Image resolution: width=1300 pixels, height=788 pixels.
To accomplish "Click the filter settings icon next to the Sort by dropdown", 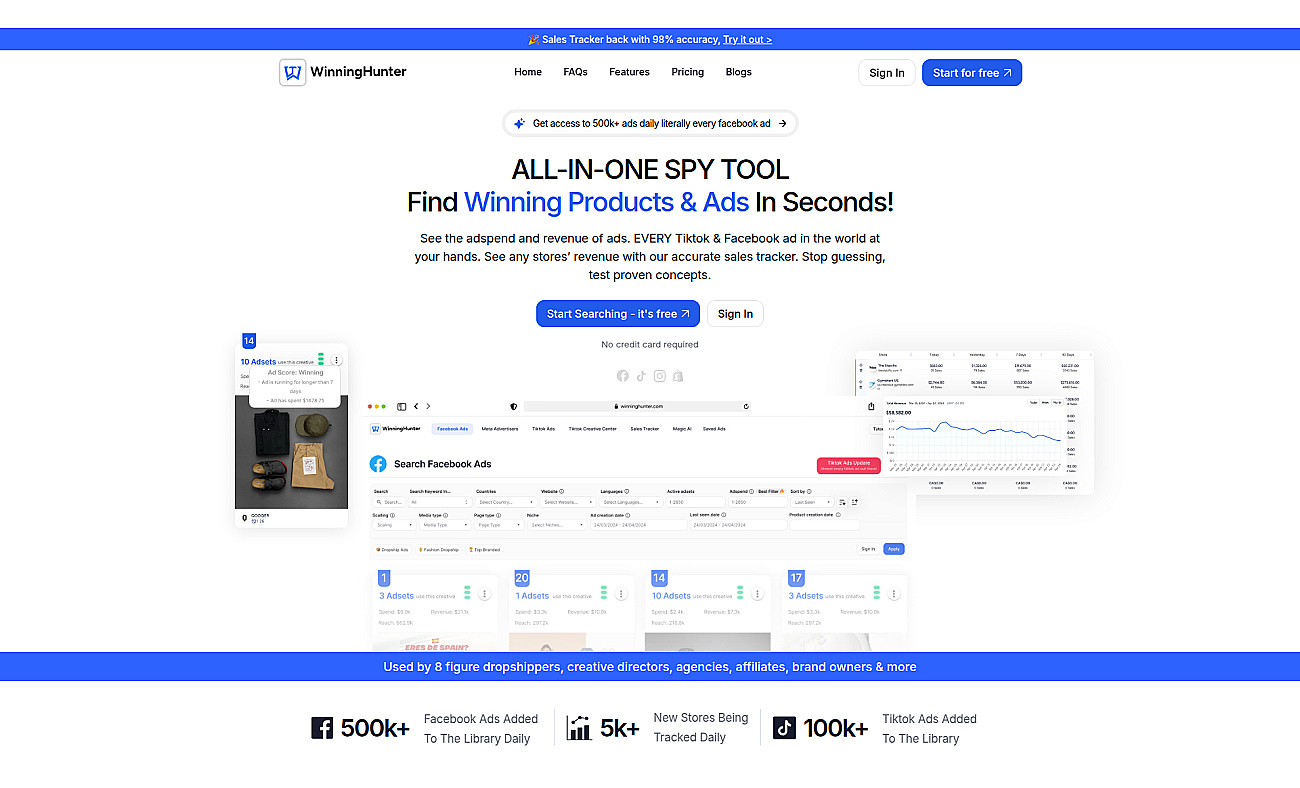I will [x=843, y=502].
